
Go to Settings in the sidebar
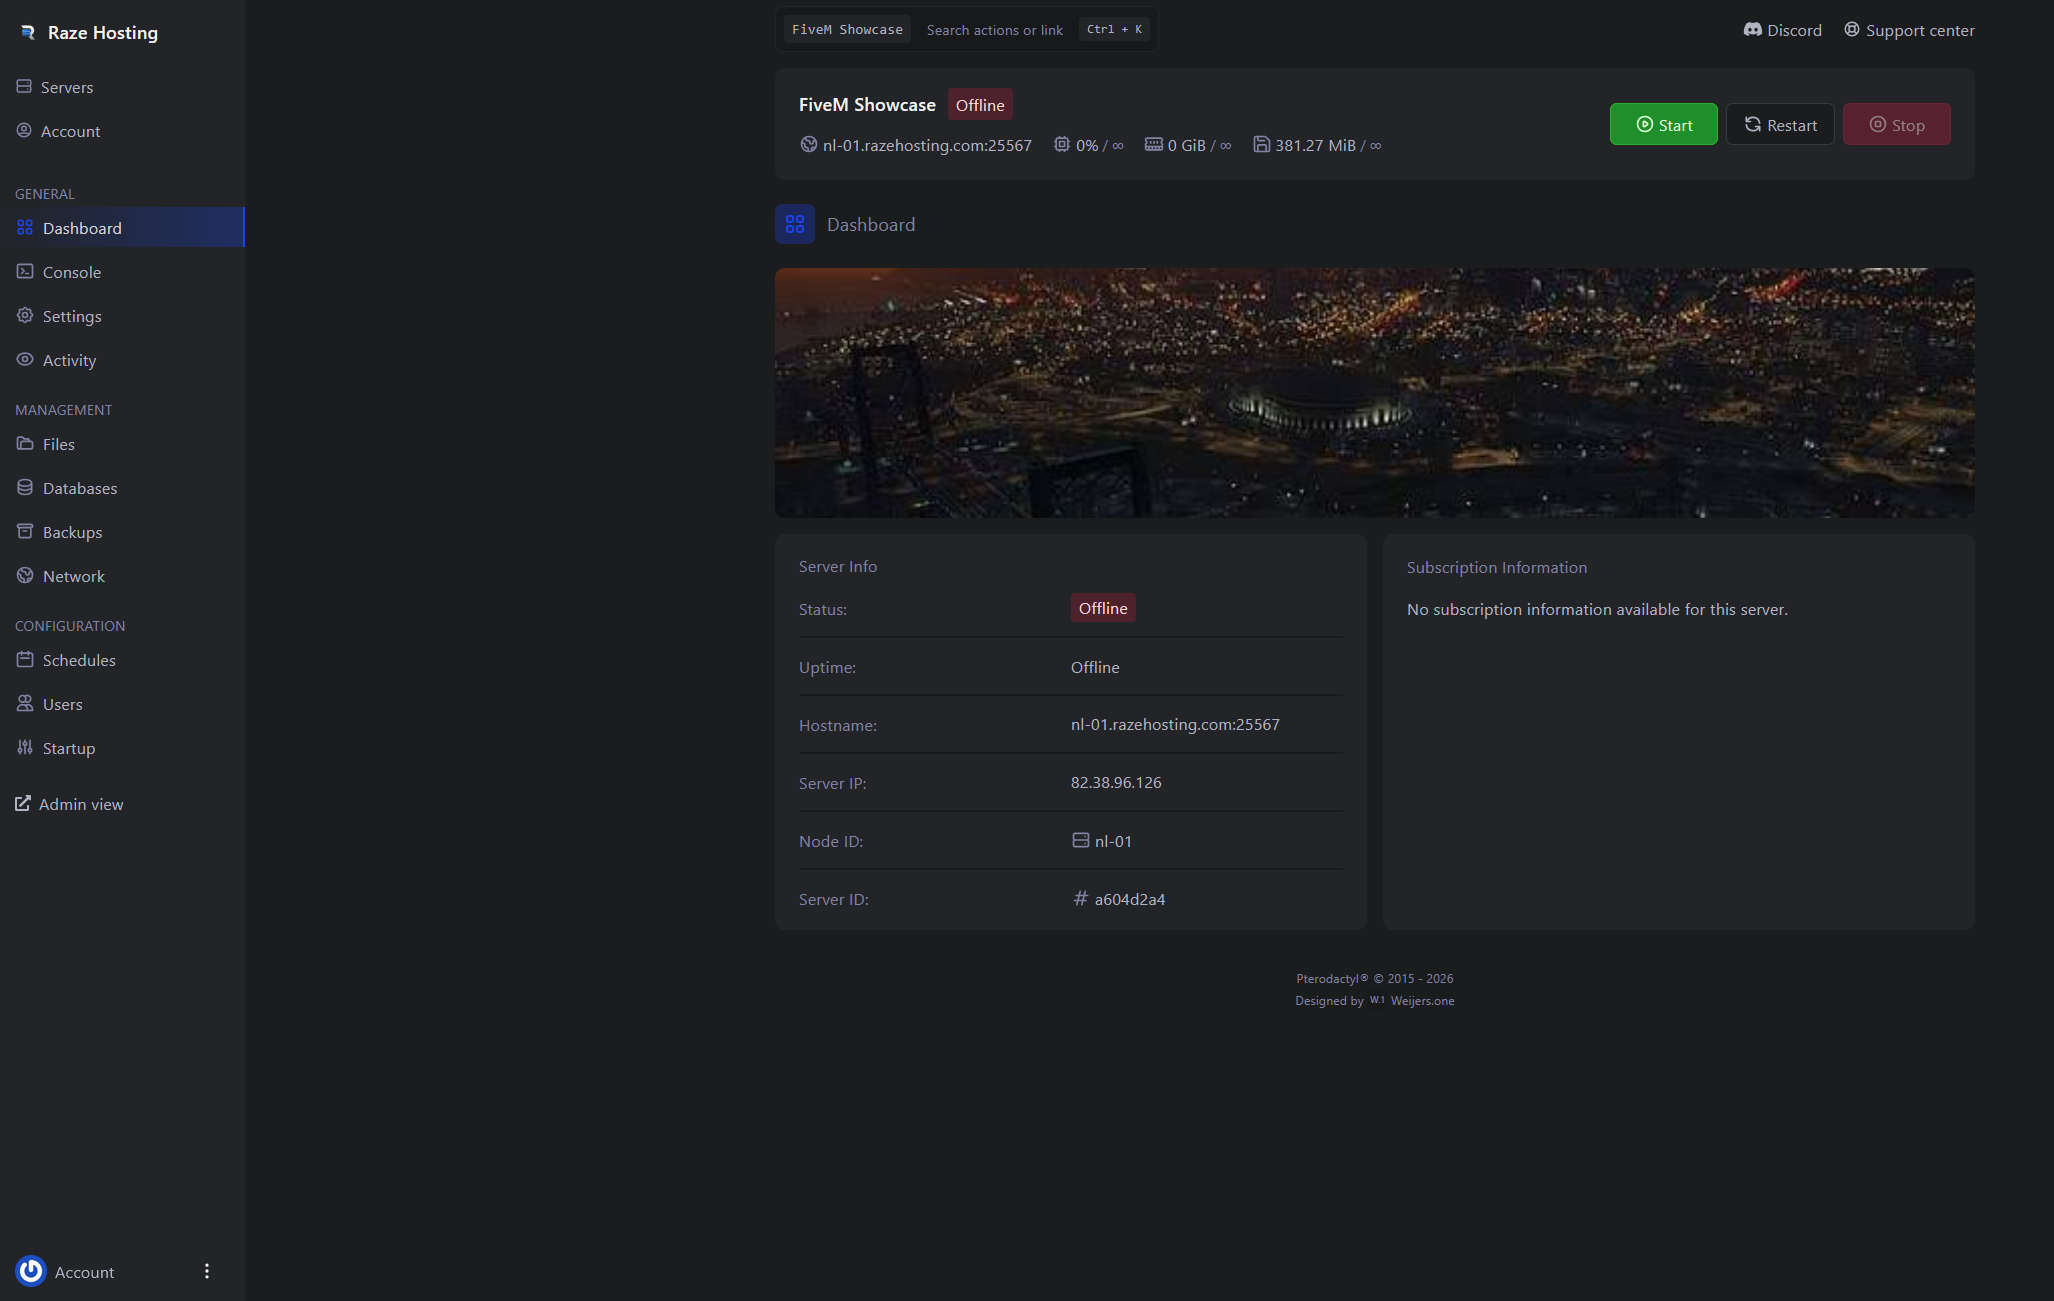(122, 316)
